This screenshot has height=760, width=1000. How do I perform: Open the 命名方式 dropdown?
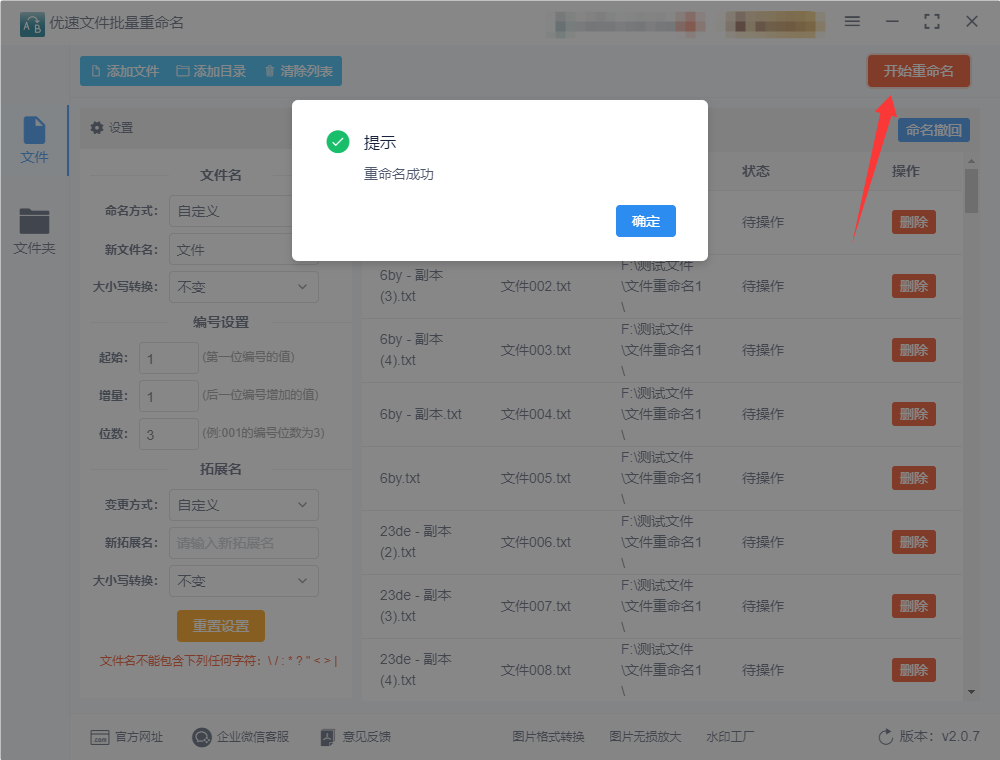click(x=244, y=211)
